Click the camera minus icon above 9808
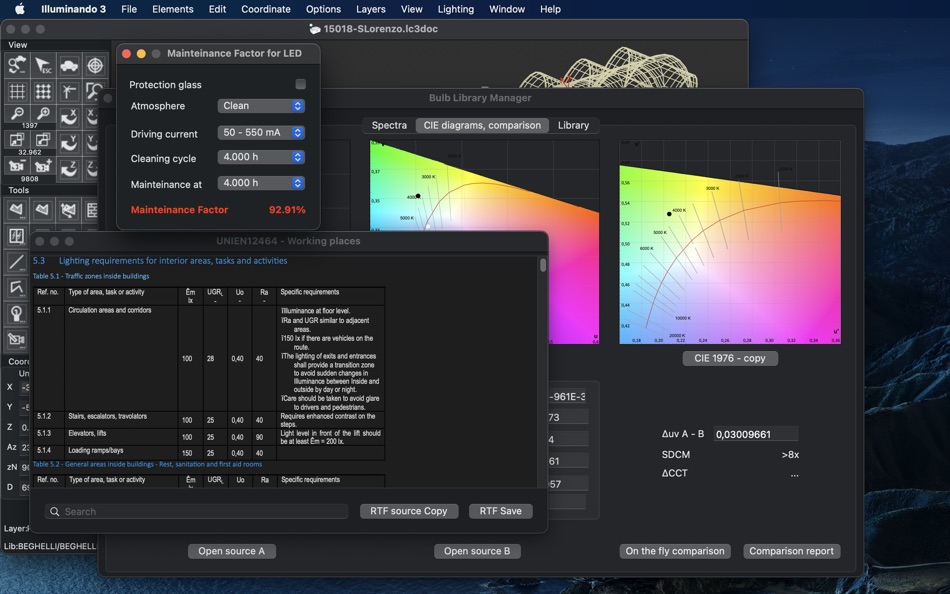This screenshot has width=950, height=594. 17,165
